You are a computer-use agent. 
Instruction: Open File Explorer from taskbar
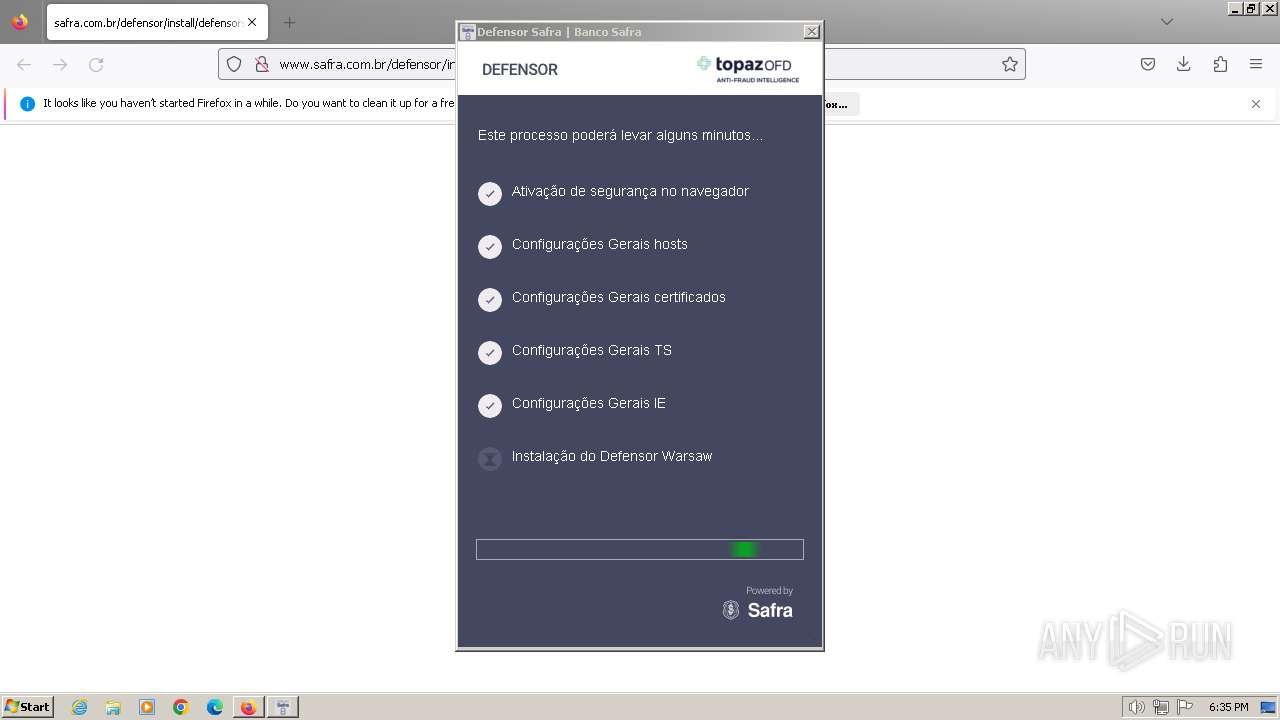click(113, 707)
